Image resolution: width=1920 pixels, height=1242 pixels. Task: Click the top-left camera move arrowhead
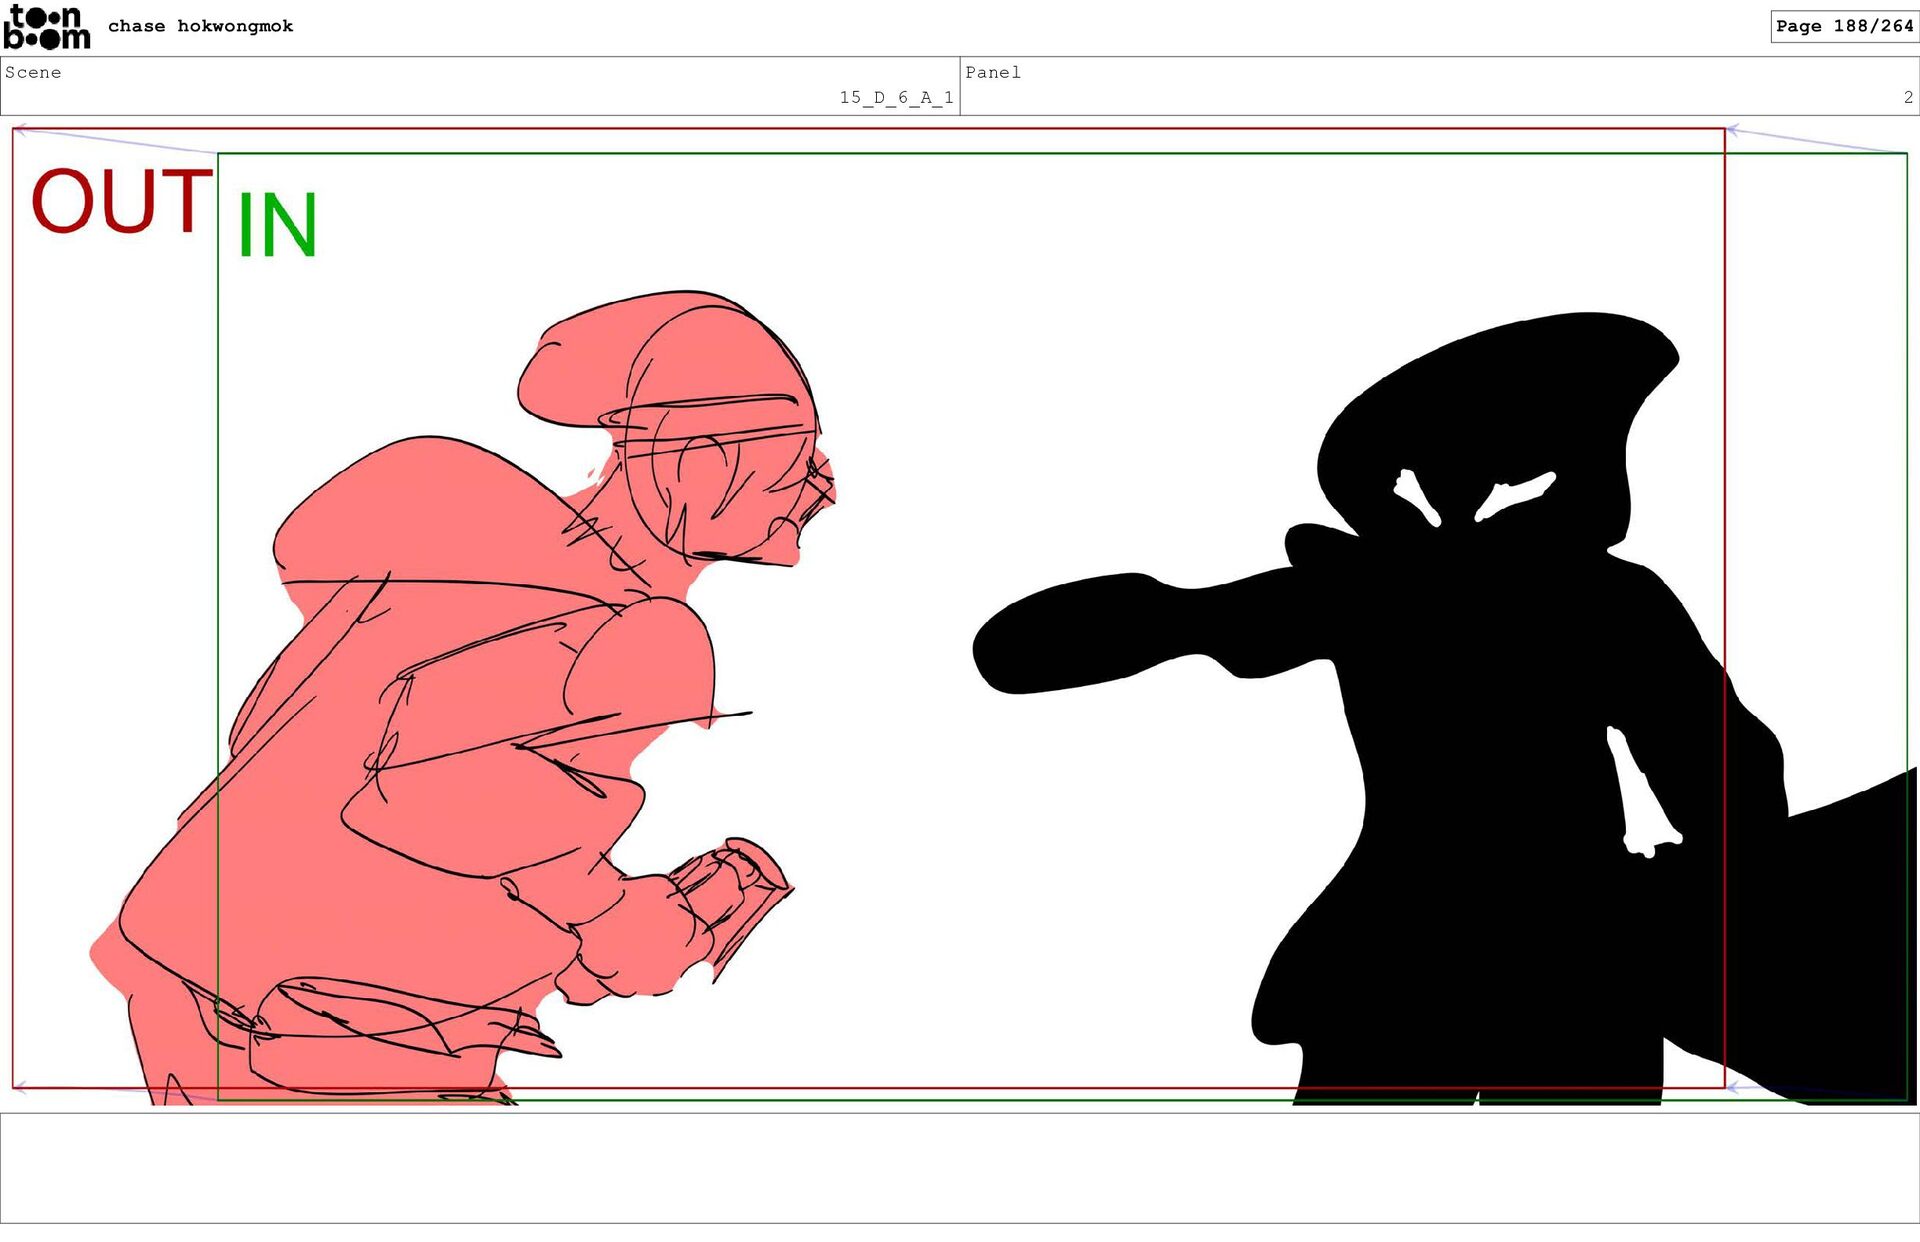(x=20, y=129)
